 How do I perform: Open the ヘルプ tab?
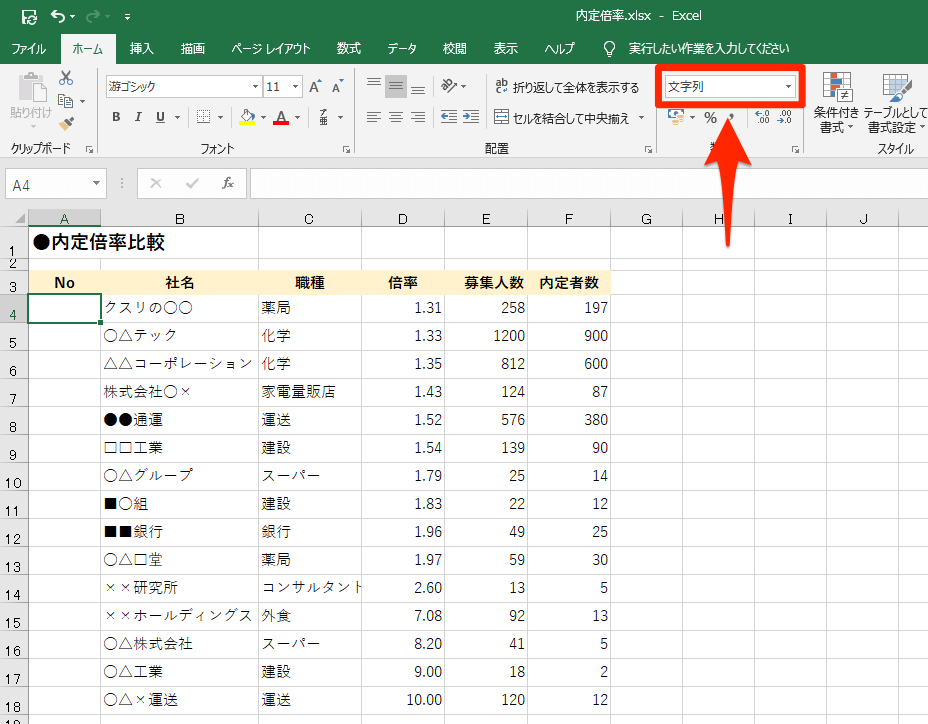[559, 49]
